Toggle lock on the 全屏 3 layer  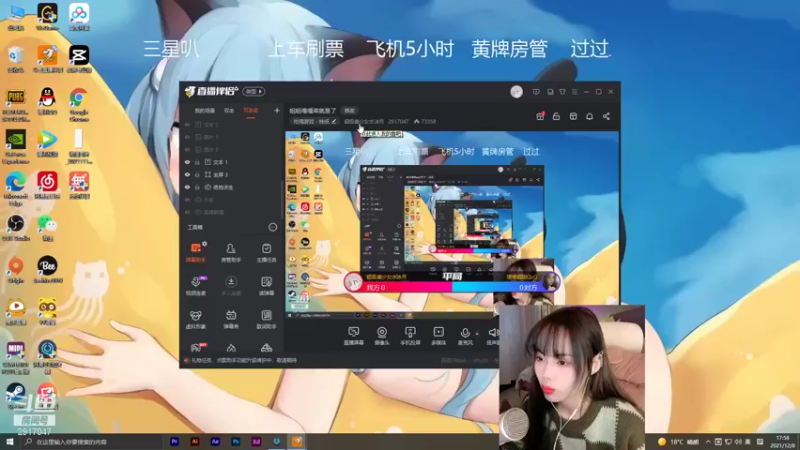[197, 174]
